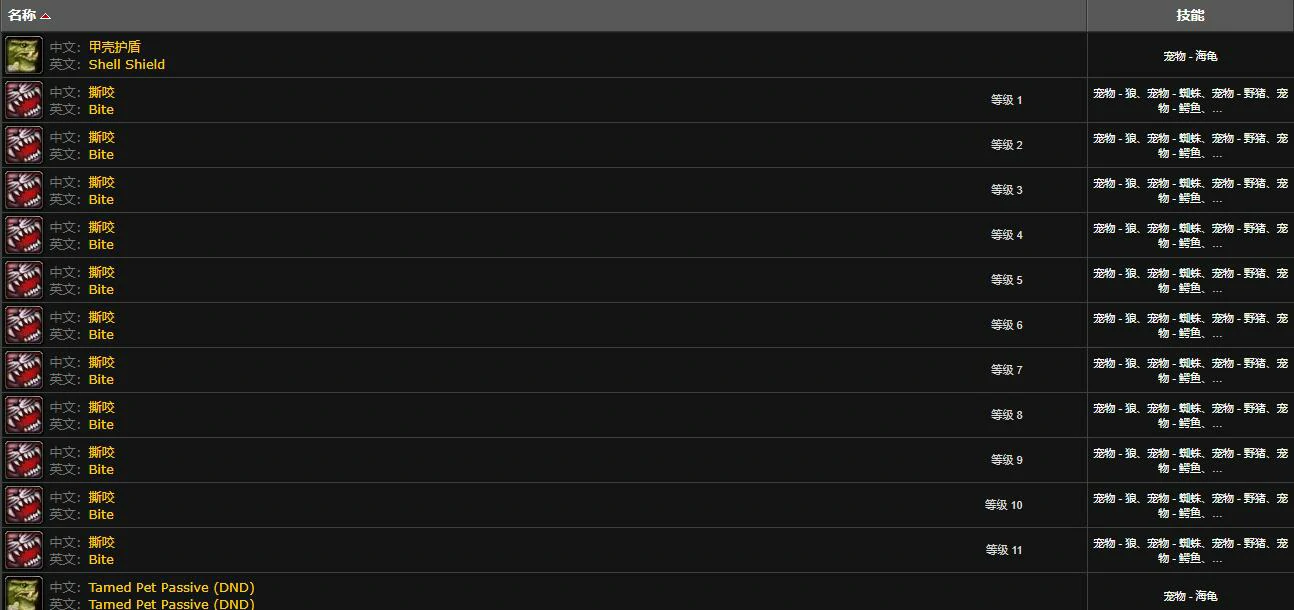The image size is (1294, 610).
Task: Click the Bite icon for 等级 5
Action: pyautogui.click(x=24, y=280)
